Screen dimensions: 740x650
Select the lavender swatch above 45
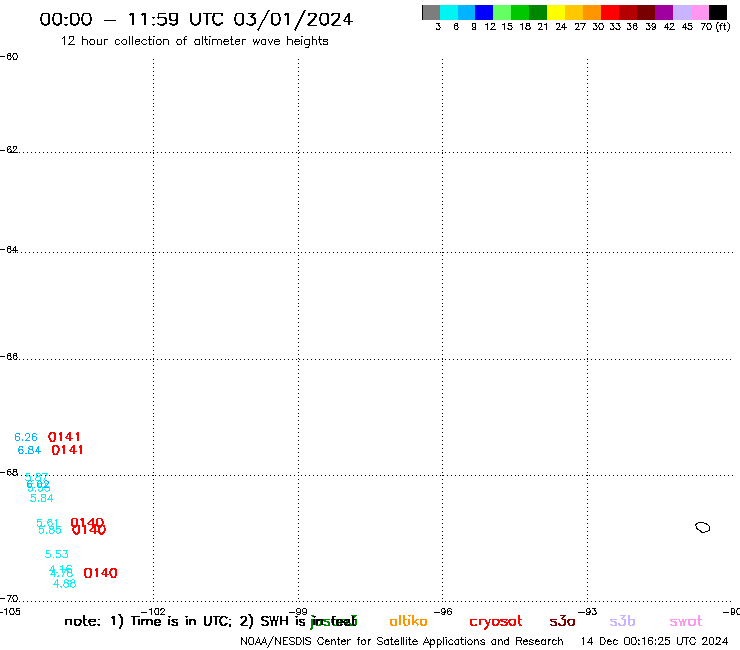click(681, 12)
